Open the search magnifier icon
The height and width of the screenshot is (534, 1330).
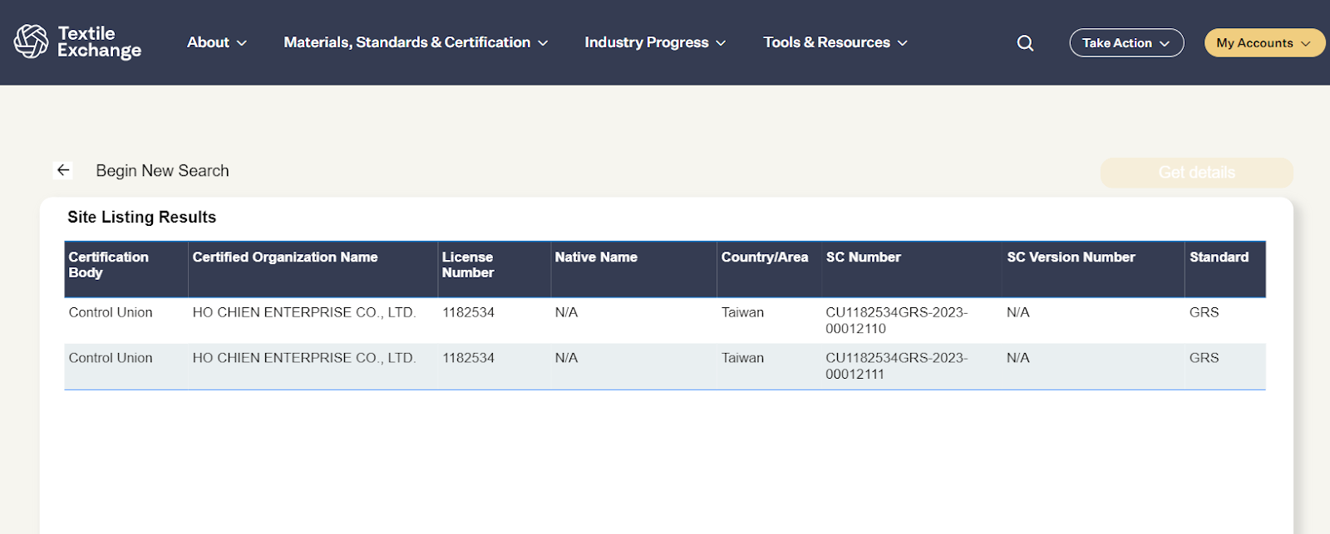click(x=1025, y=43)
